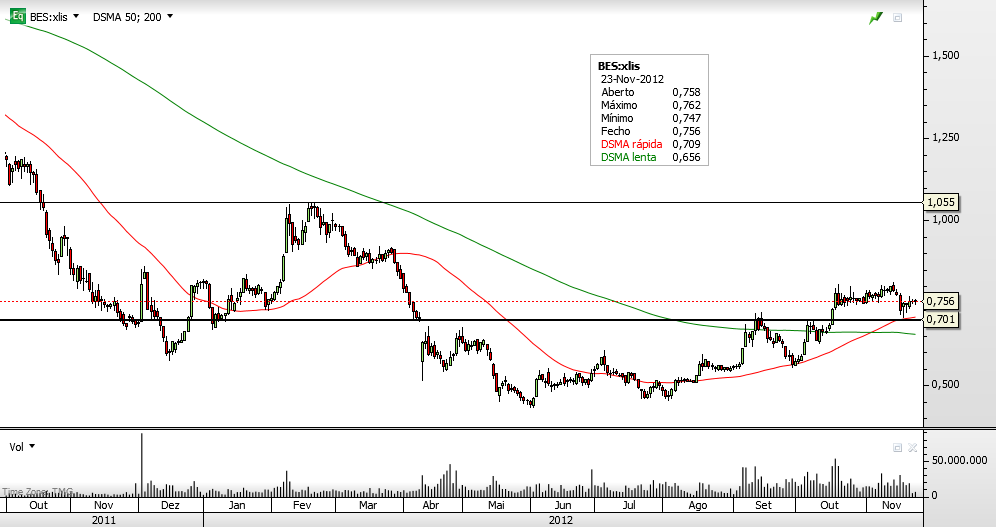
Task: Click the Abr month label on time axis
Action: [x=431, y=505]
